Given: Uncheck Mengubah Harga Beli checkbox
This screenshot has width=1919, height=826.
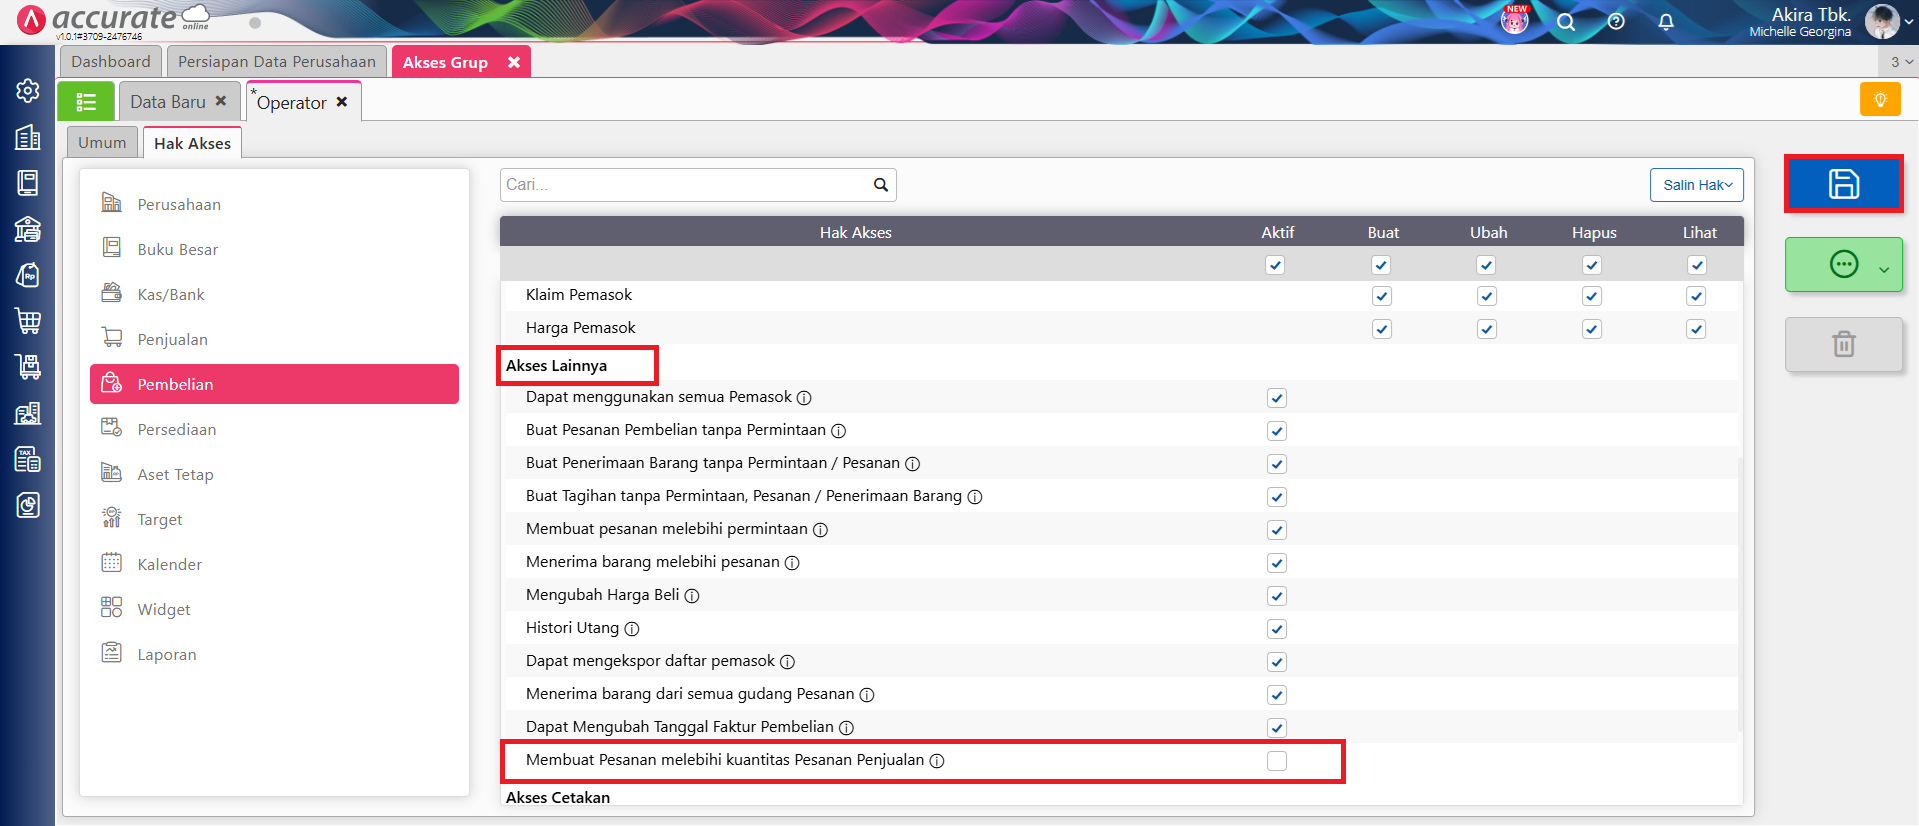Looking at the screenshot, I should (x=1276, y=596).
